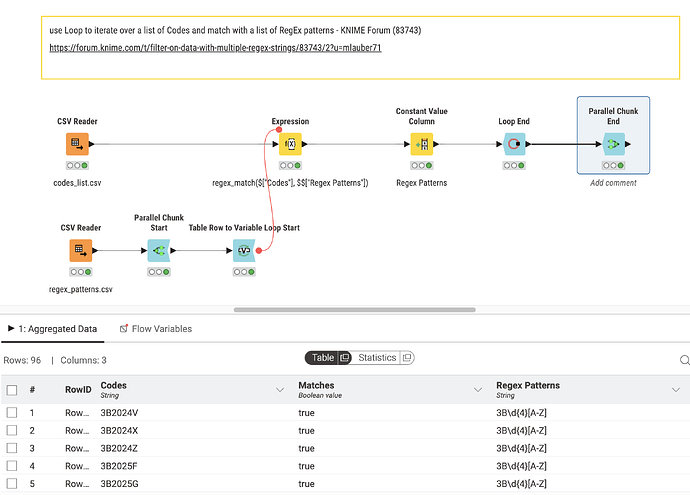Click the codes_list.csv node label

coord(77,183)
